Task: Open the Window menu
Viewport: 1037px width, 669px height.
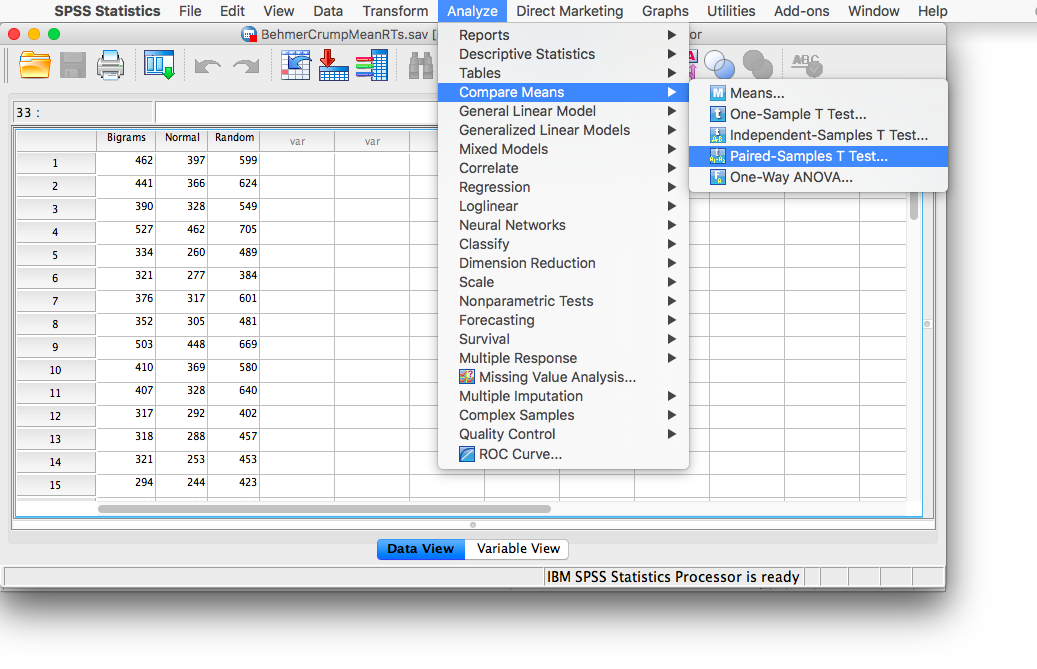Action: 874,11
